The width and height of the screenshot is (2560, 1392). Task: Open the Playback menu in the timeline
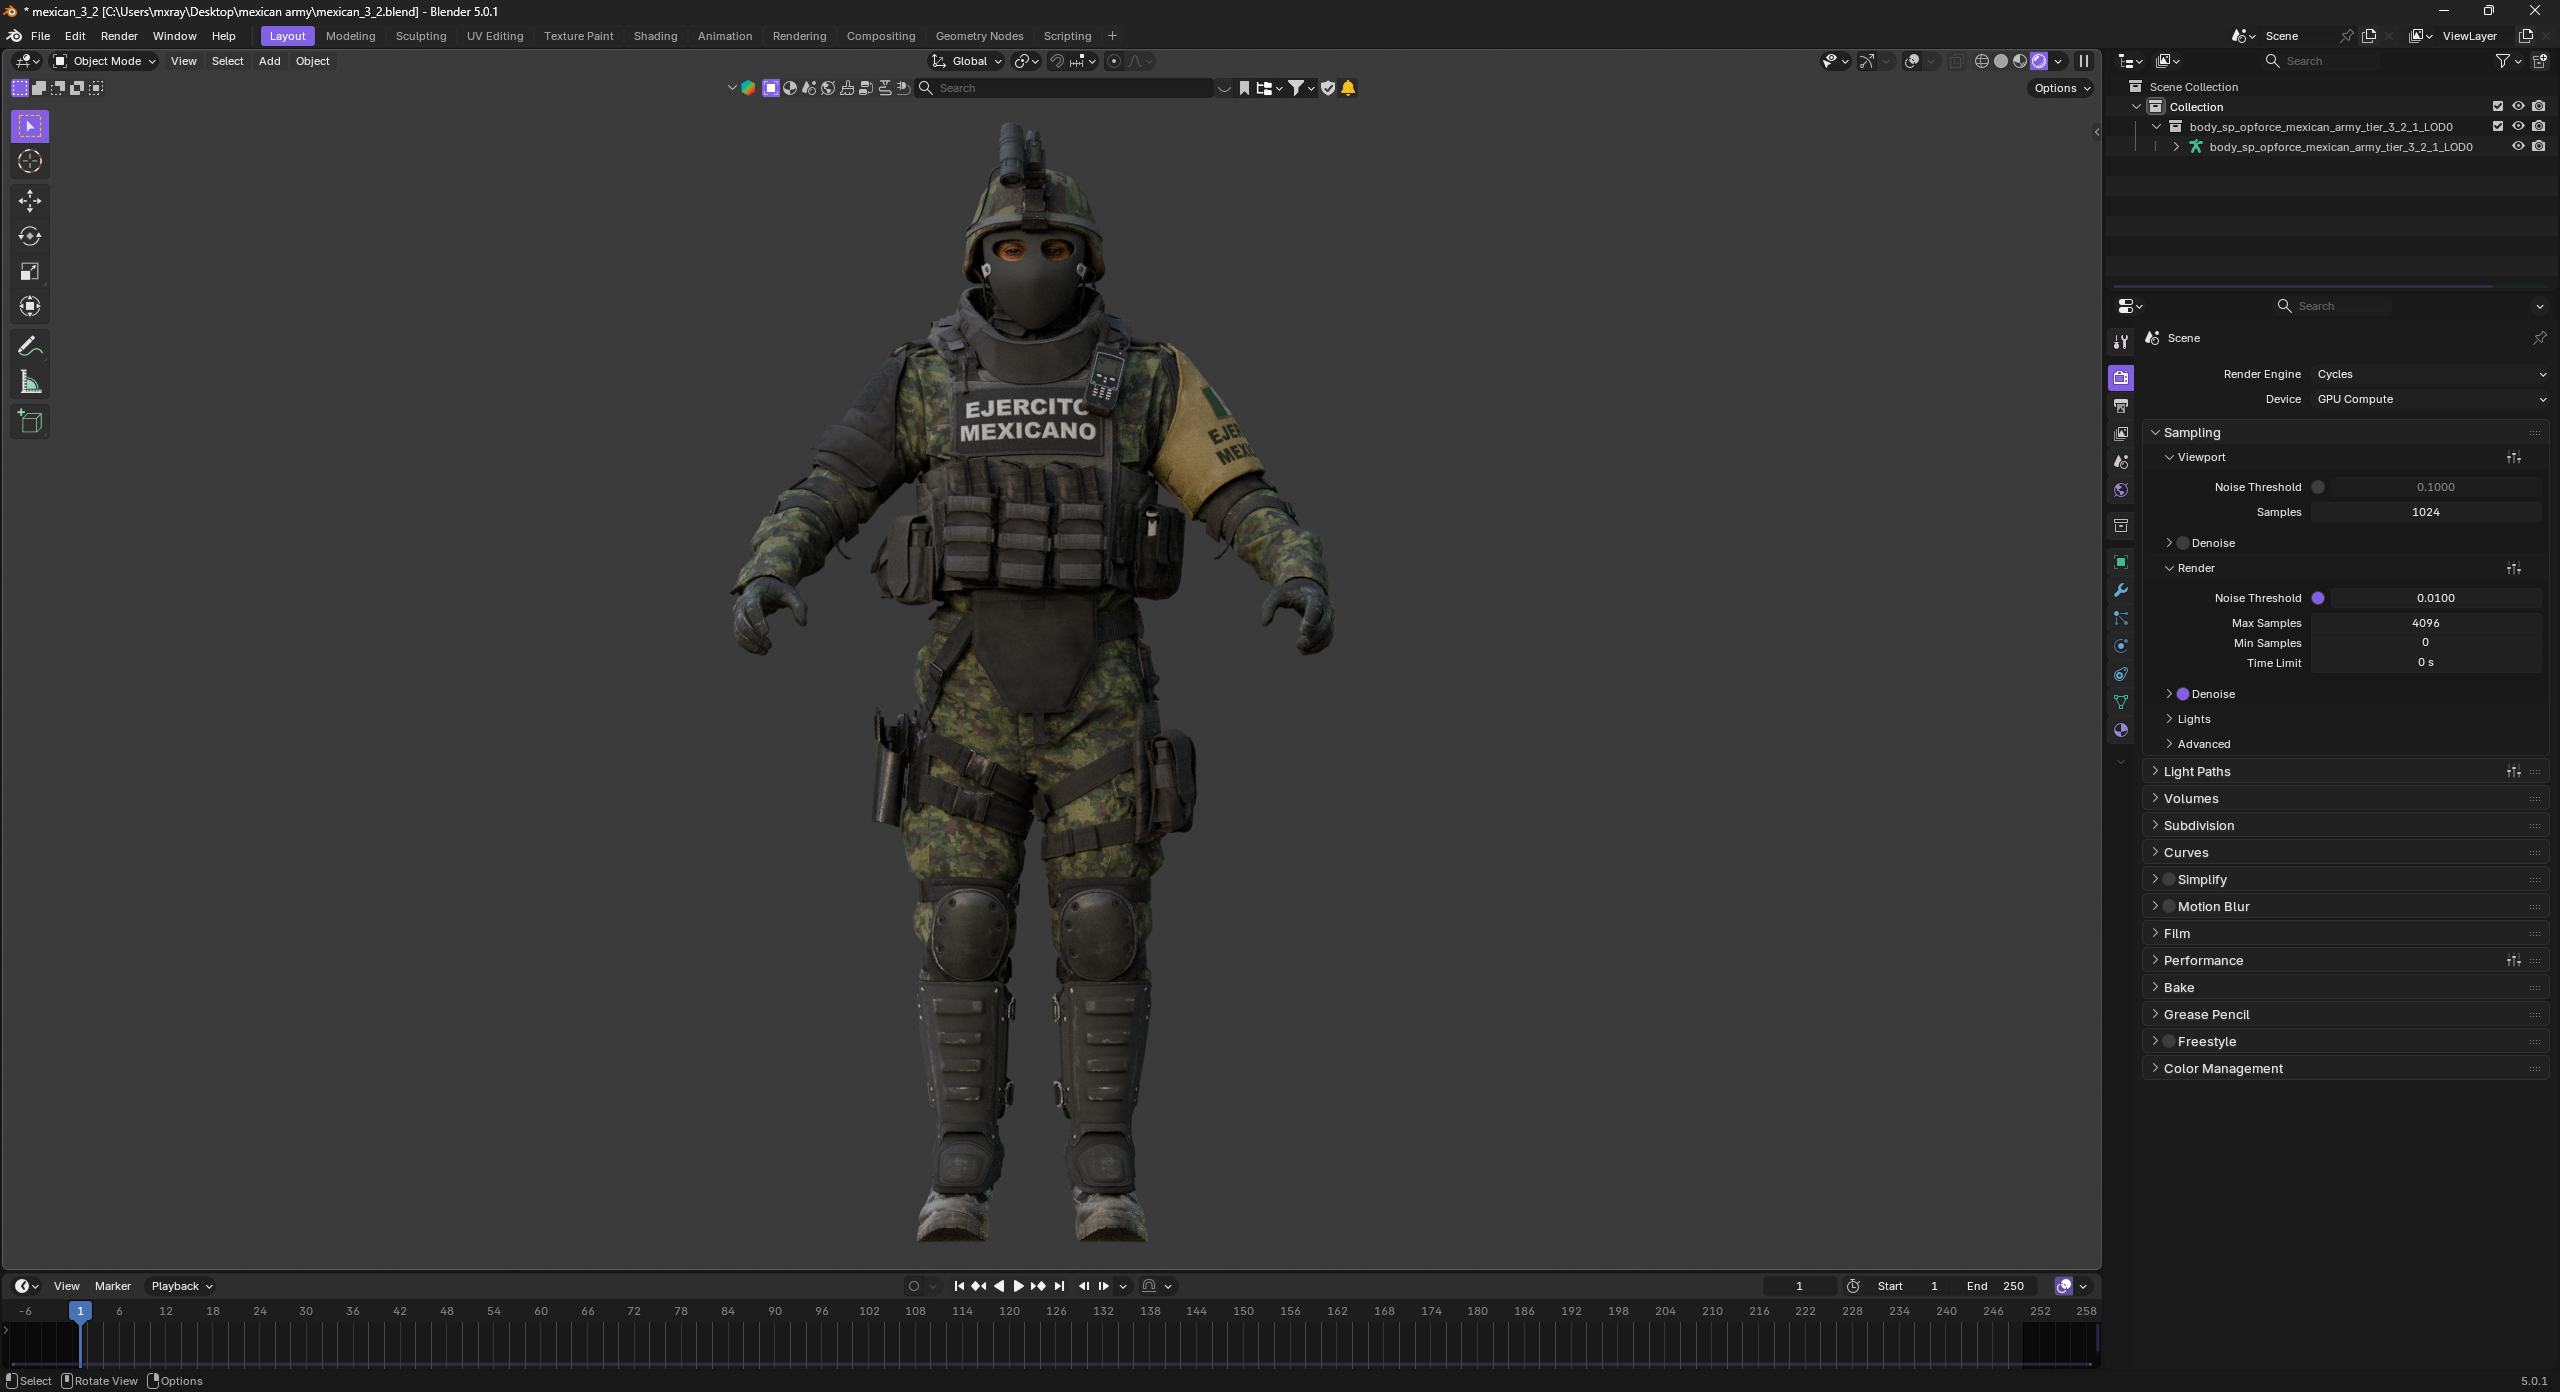181,1286
